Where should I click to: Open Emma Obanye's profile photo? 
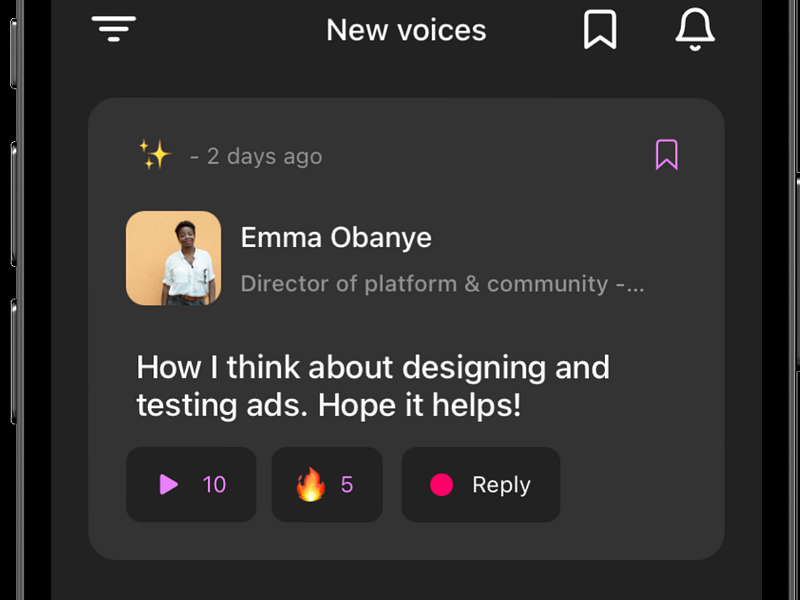(x=173, y=258)
